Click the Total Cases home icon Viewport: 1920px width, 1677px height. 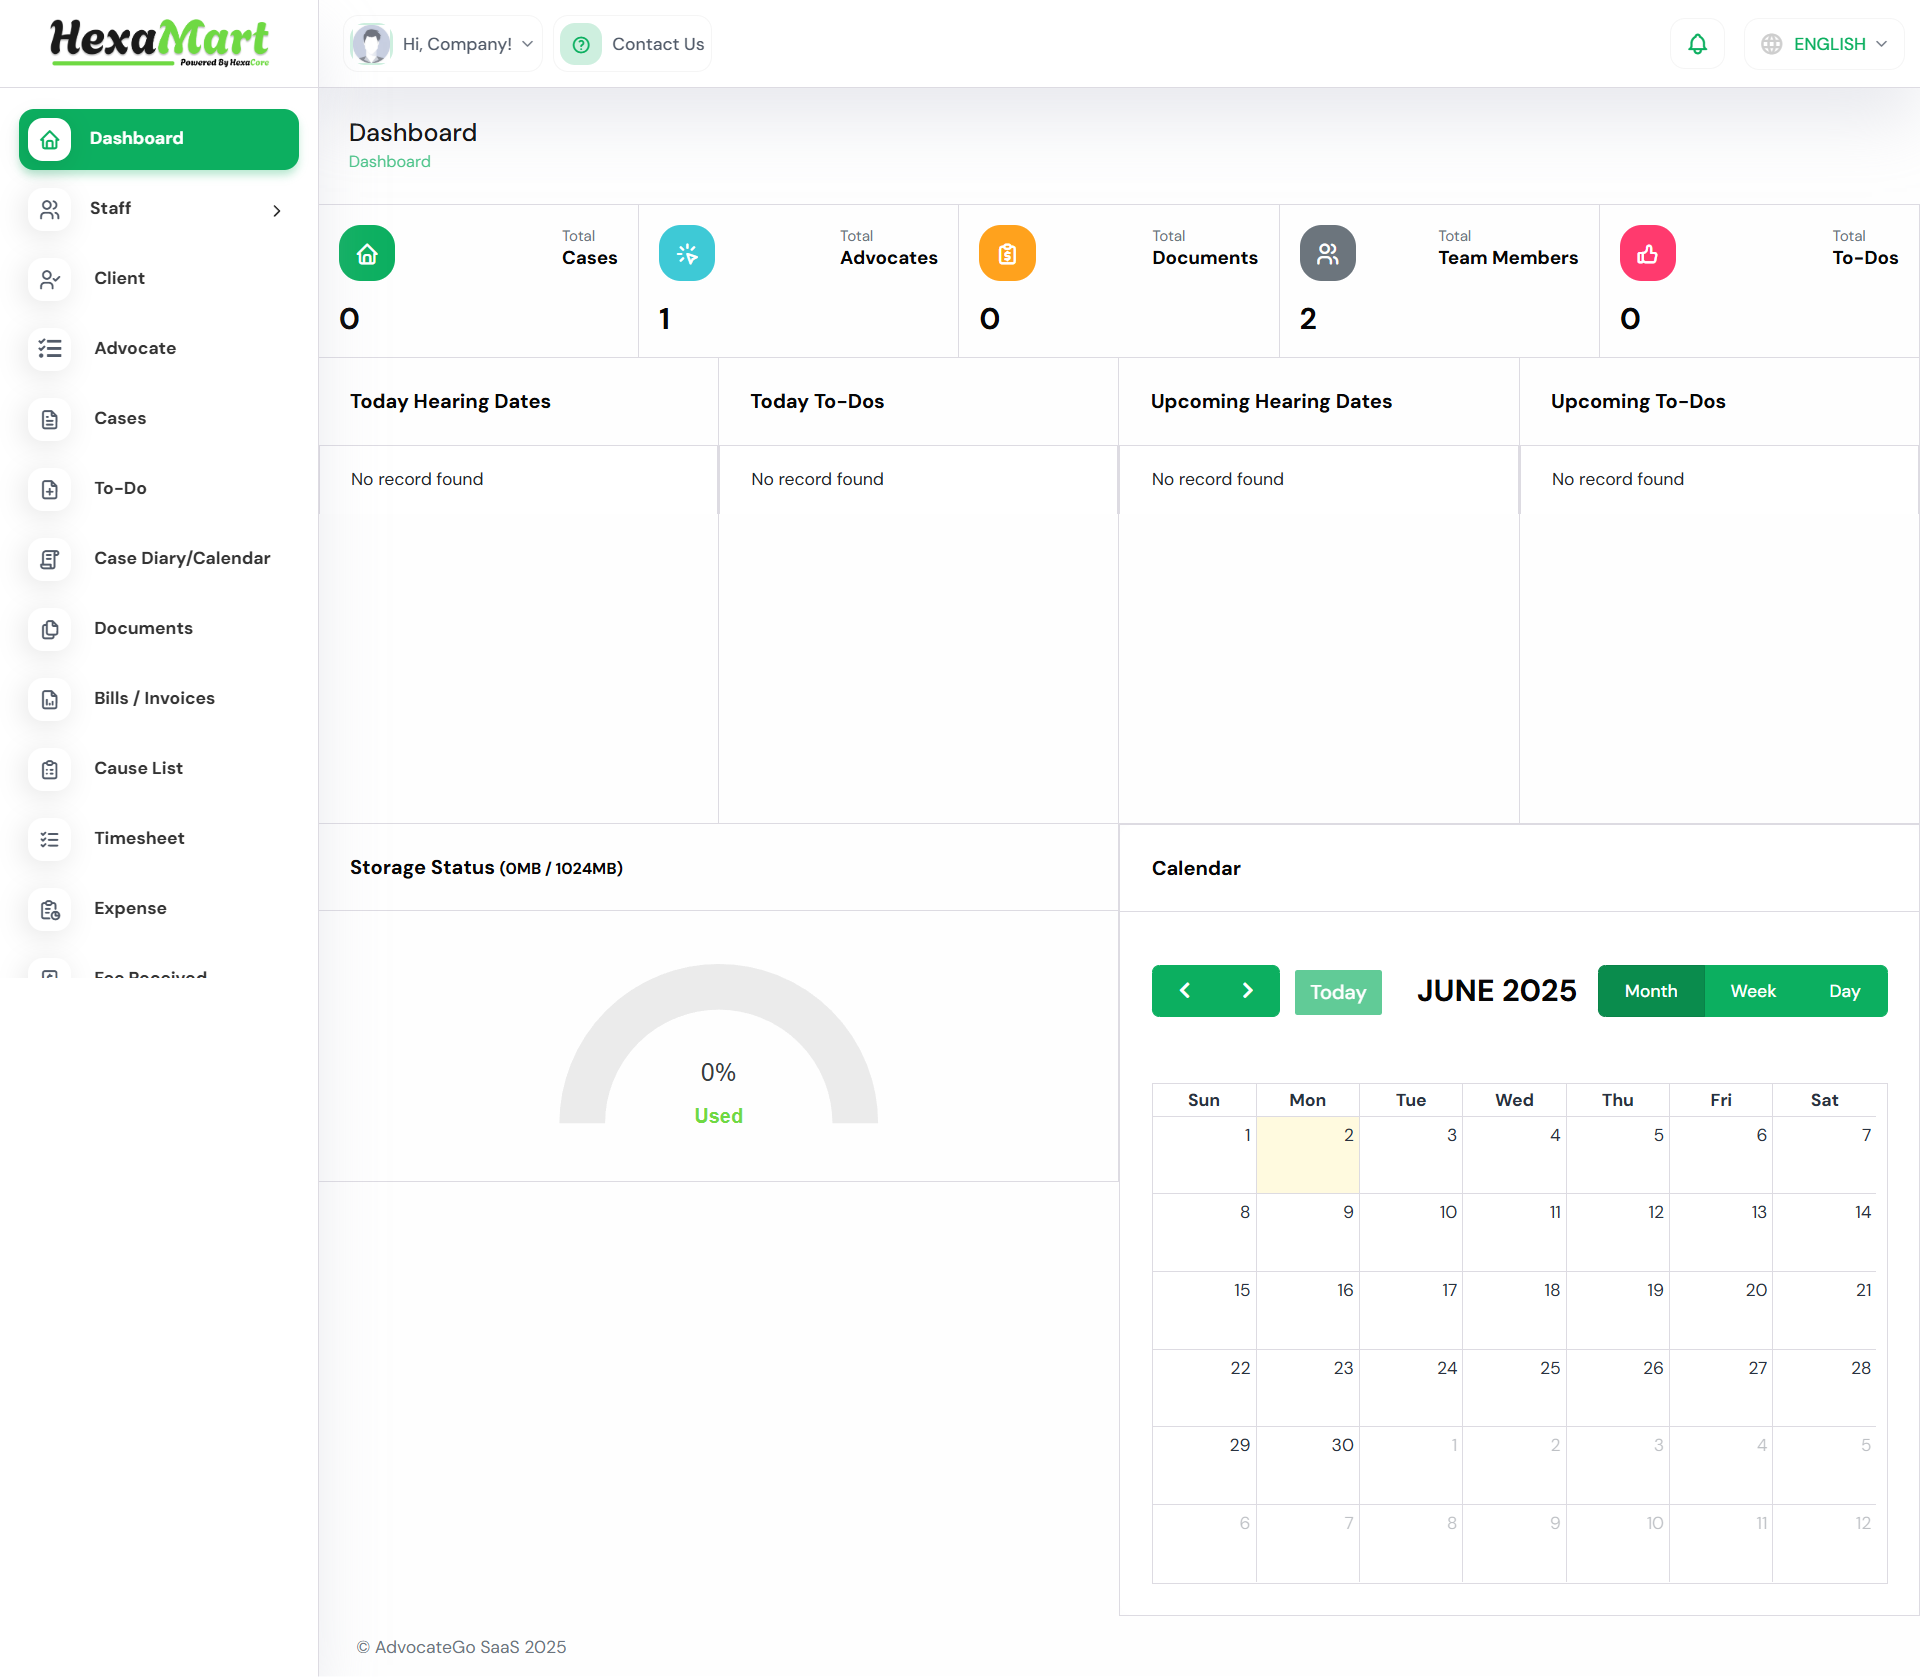click(x=367, y=254)
